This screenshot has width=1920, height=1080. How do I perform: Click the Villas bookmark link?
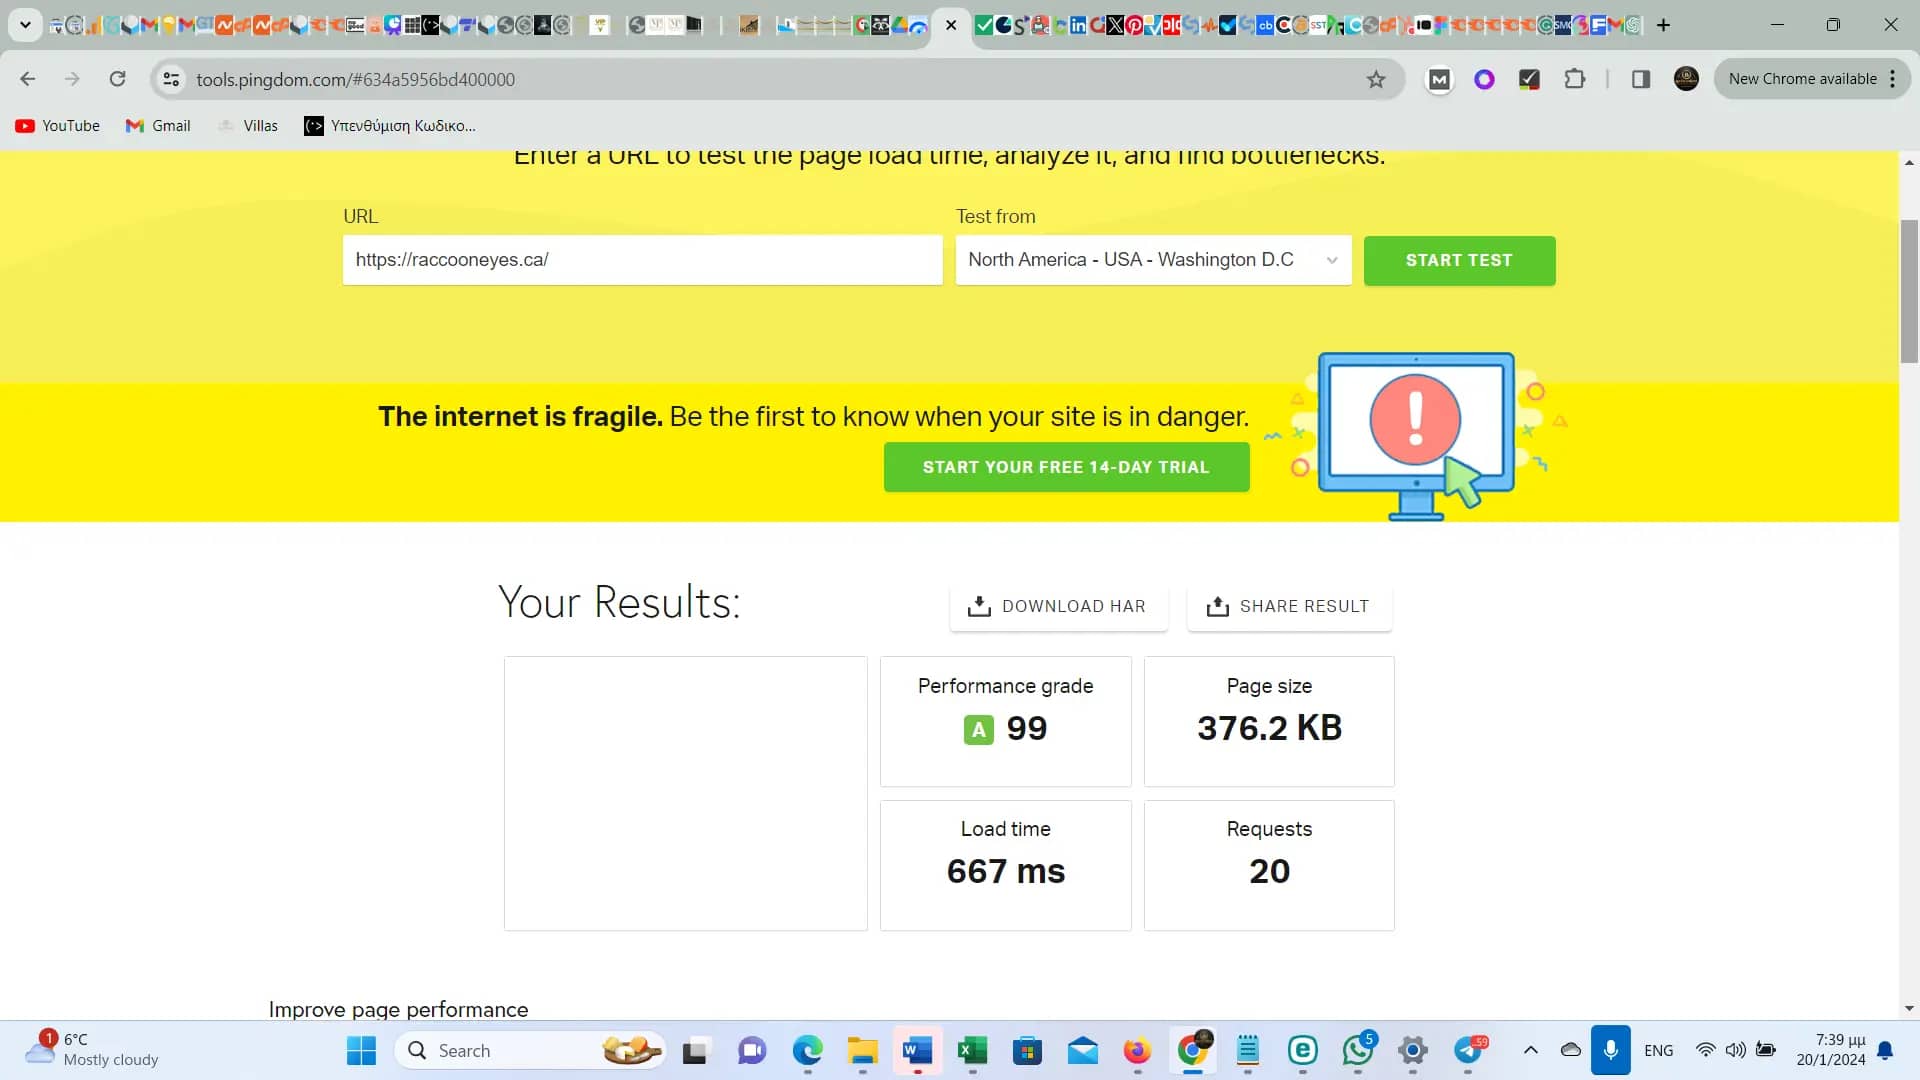pyautogui.click(x=260, y=125)
